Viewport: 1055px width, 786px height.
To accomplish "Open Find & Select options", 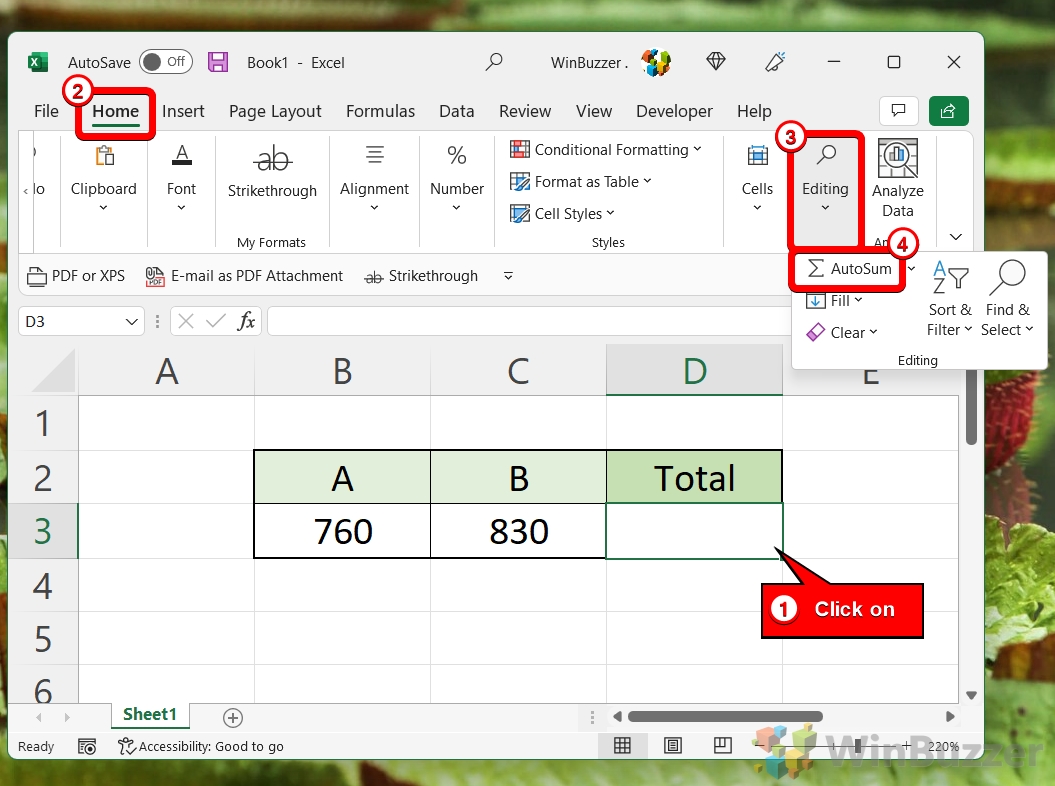I will tap(1007, 299).
